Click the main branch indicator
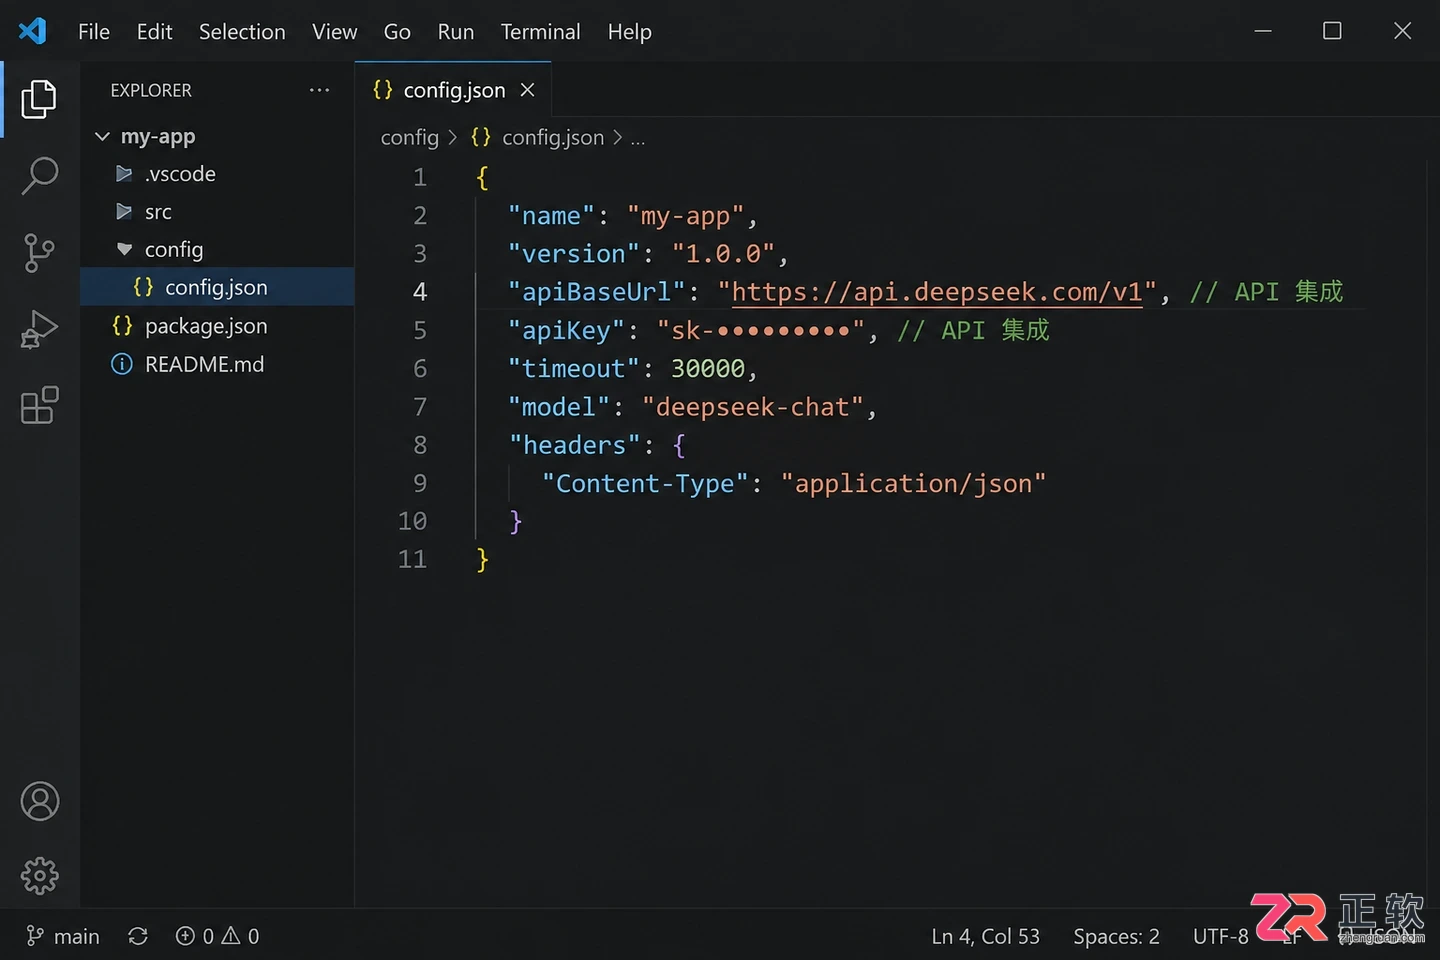The width and height of the screenshot is (1440, 960). click(x=62, y=936)
